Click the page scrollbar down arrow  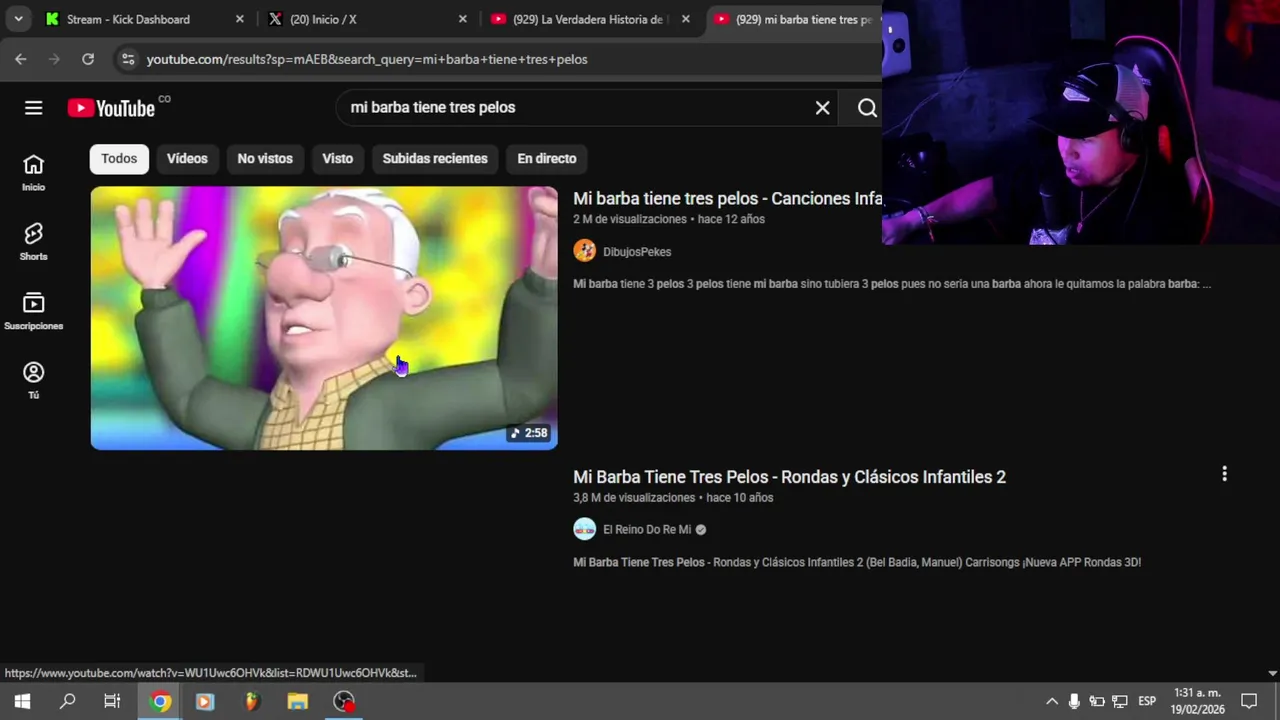(1272, 674)
